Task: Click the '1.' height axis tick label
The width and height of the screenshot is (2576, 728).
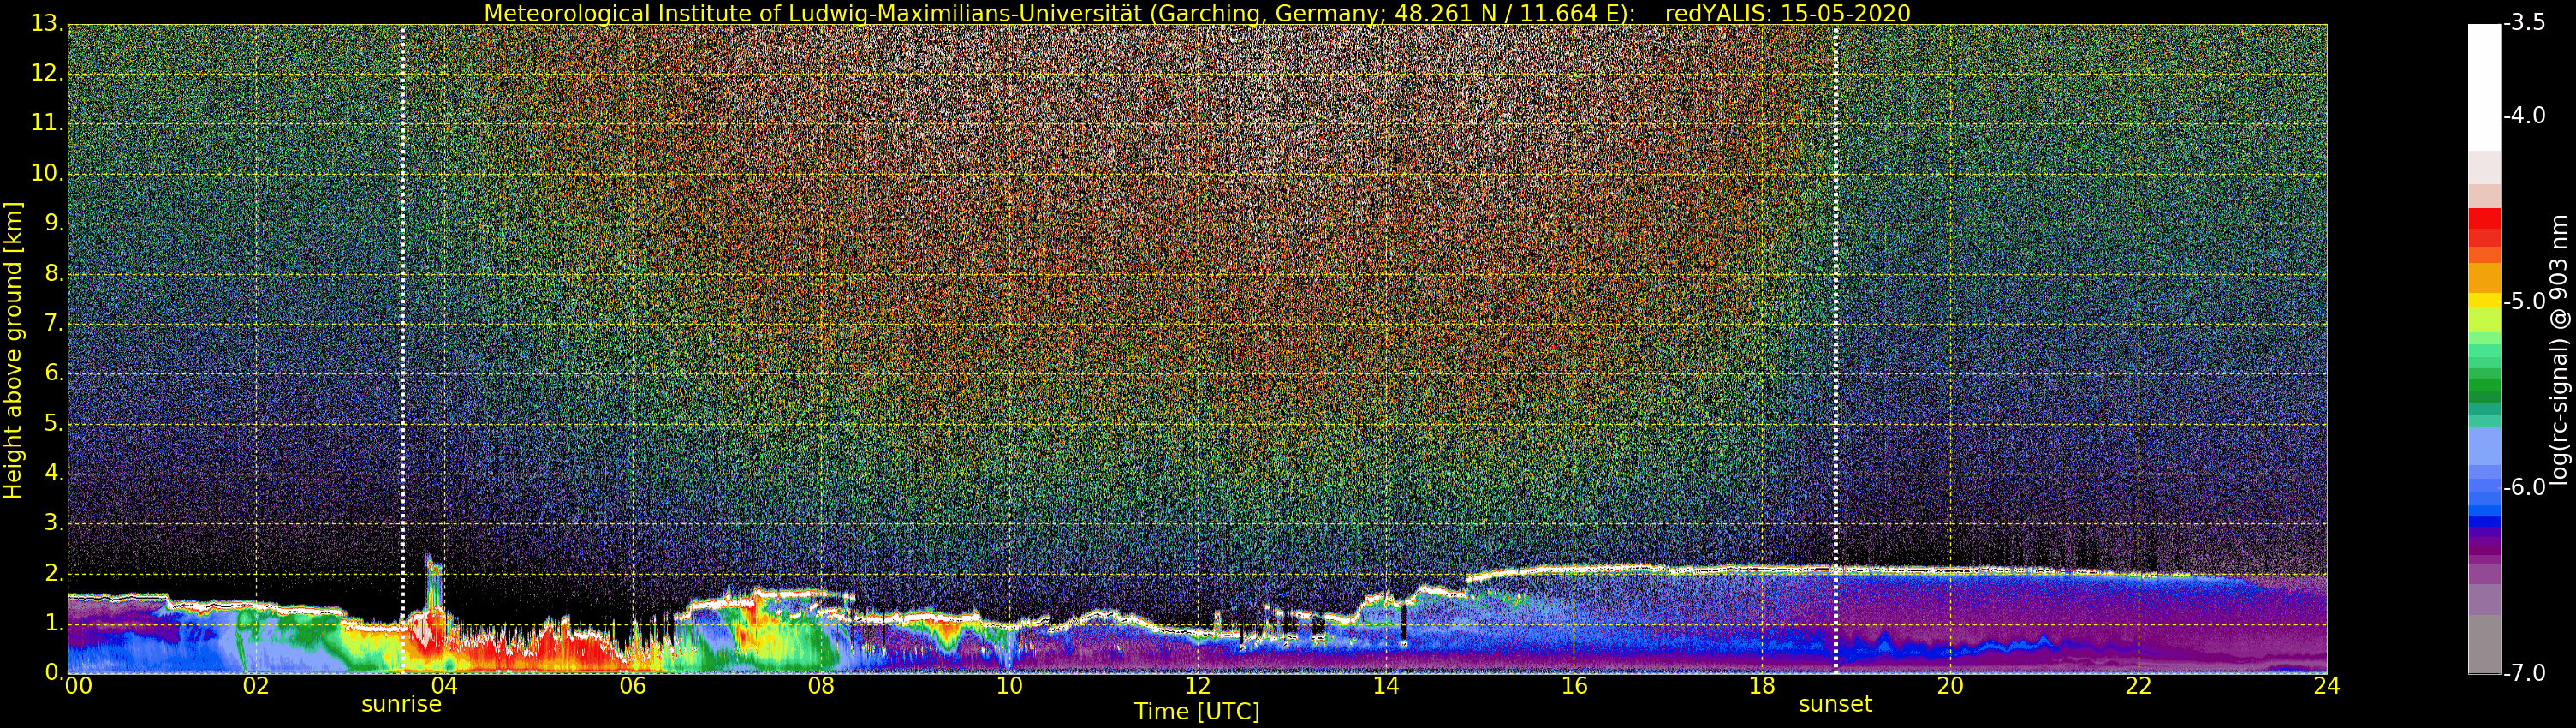Action: click(x=54, y=623)
